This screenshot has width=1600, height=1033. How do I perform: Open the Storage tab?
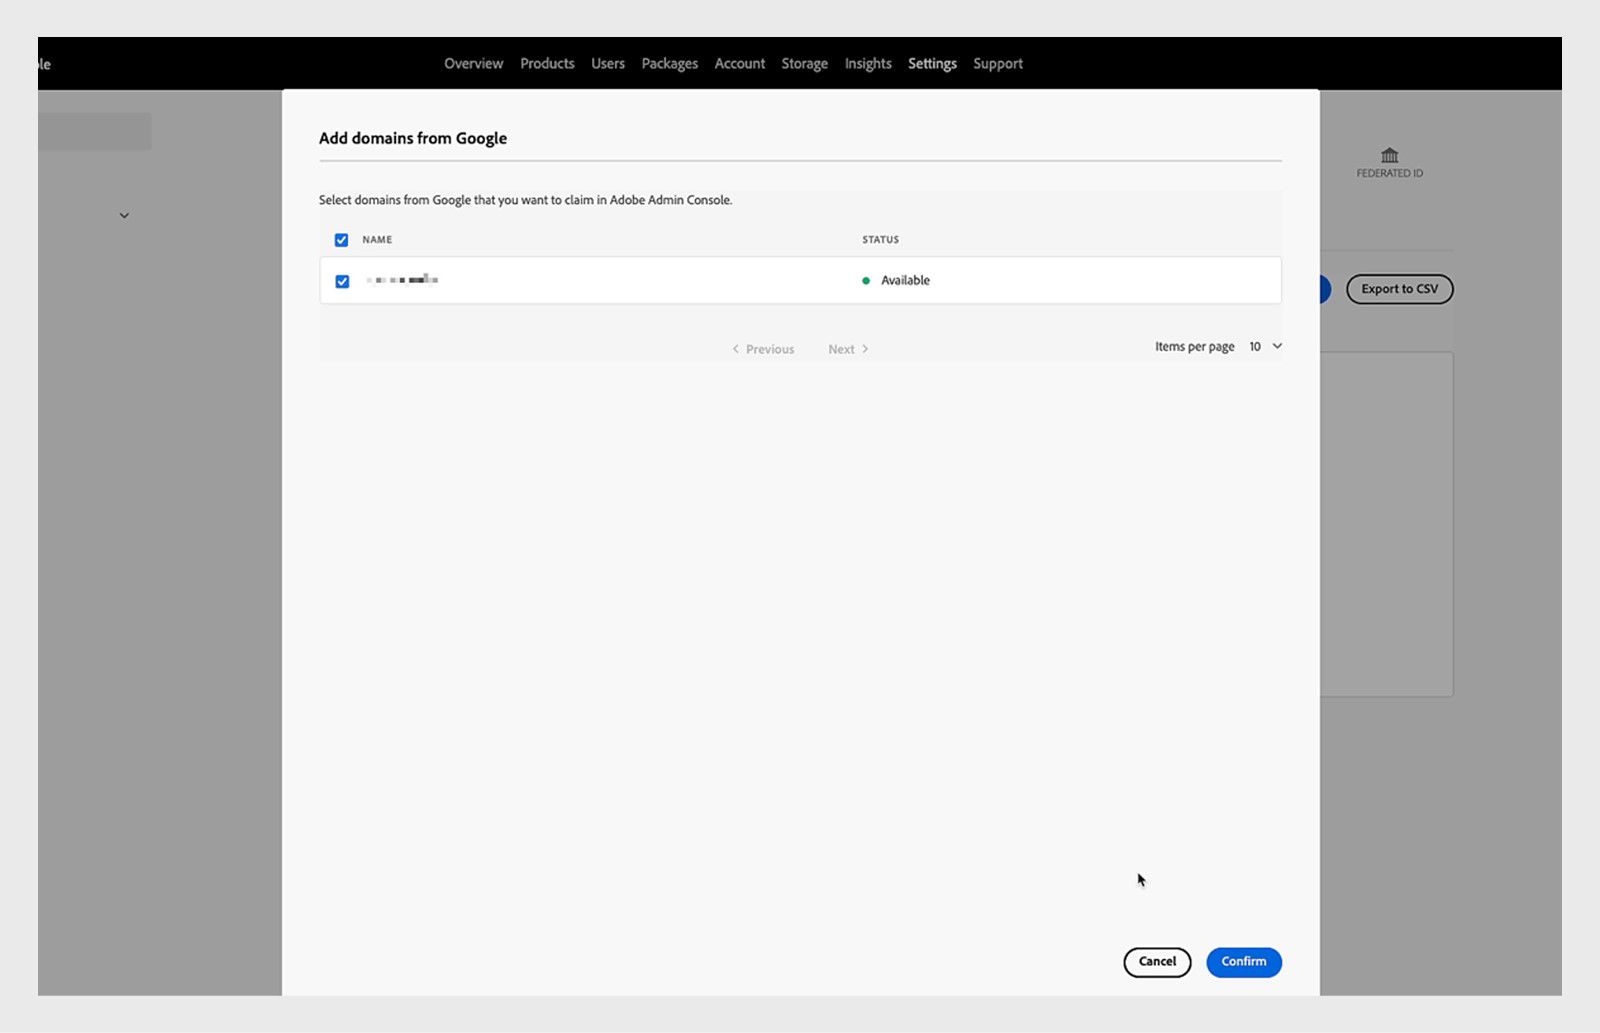(805, 64)
